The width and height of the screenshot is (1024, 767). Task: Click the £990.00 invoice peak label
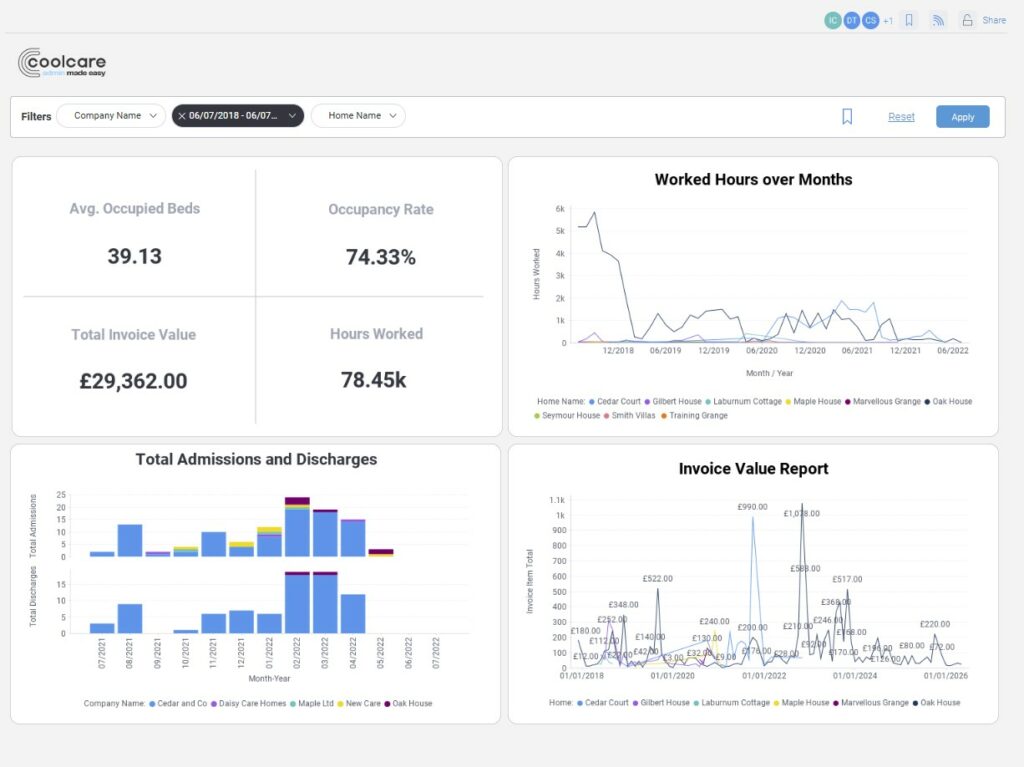752,507
